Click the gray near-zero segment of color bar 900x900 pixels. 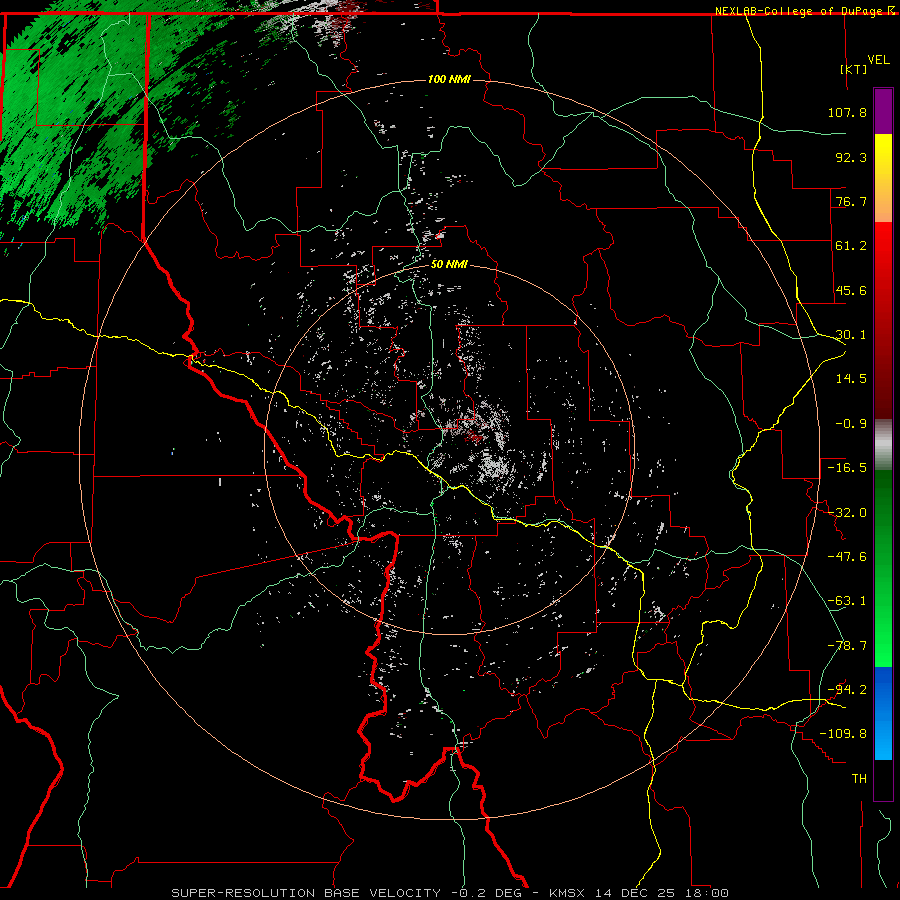click(x=883, y=445)
